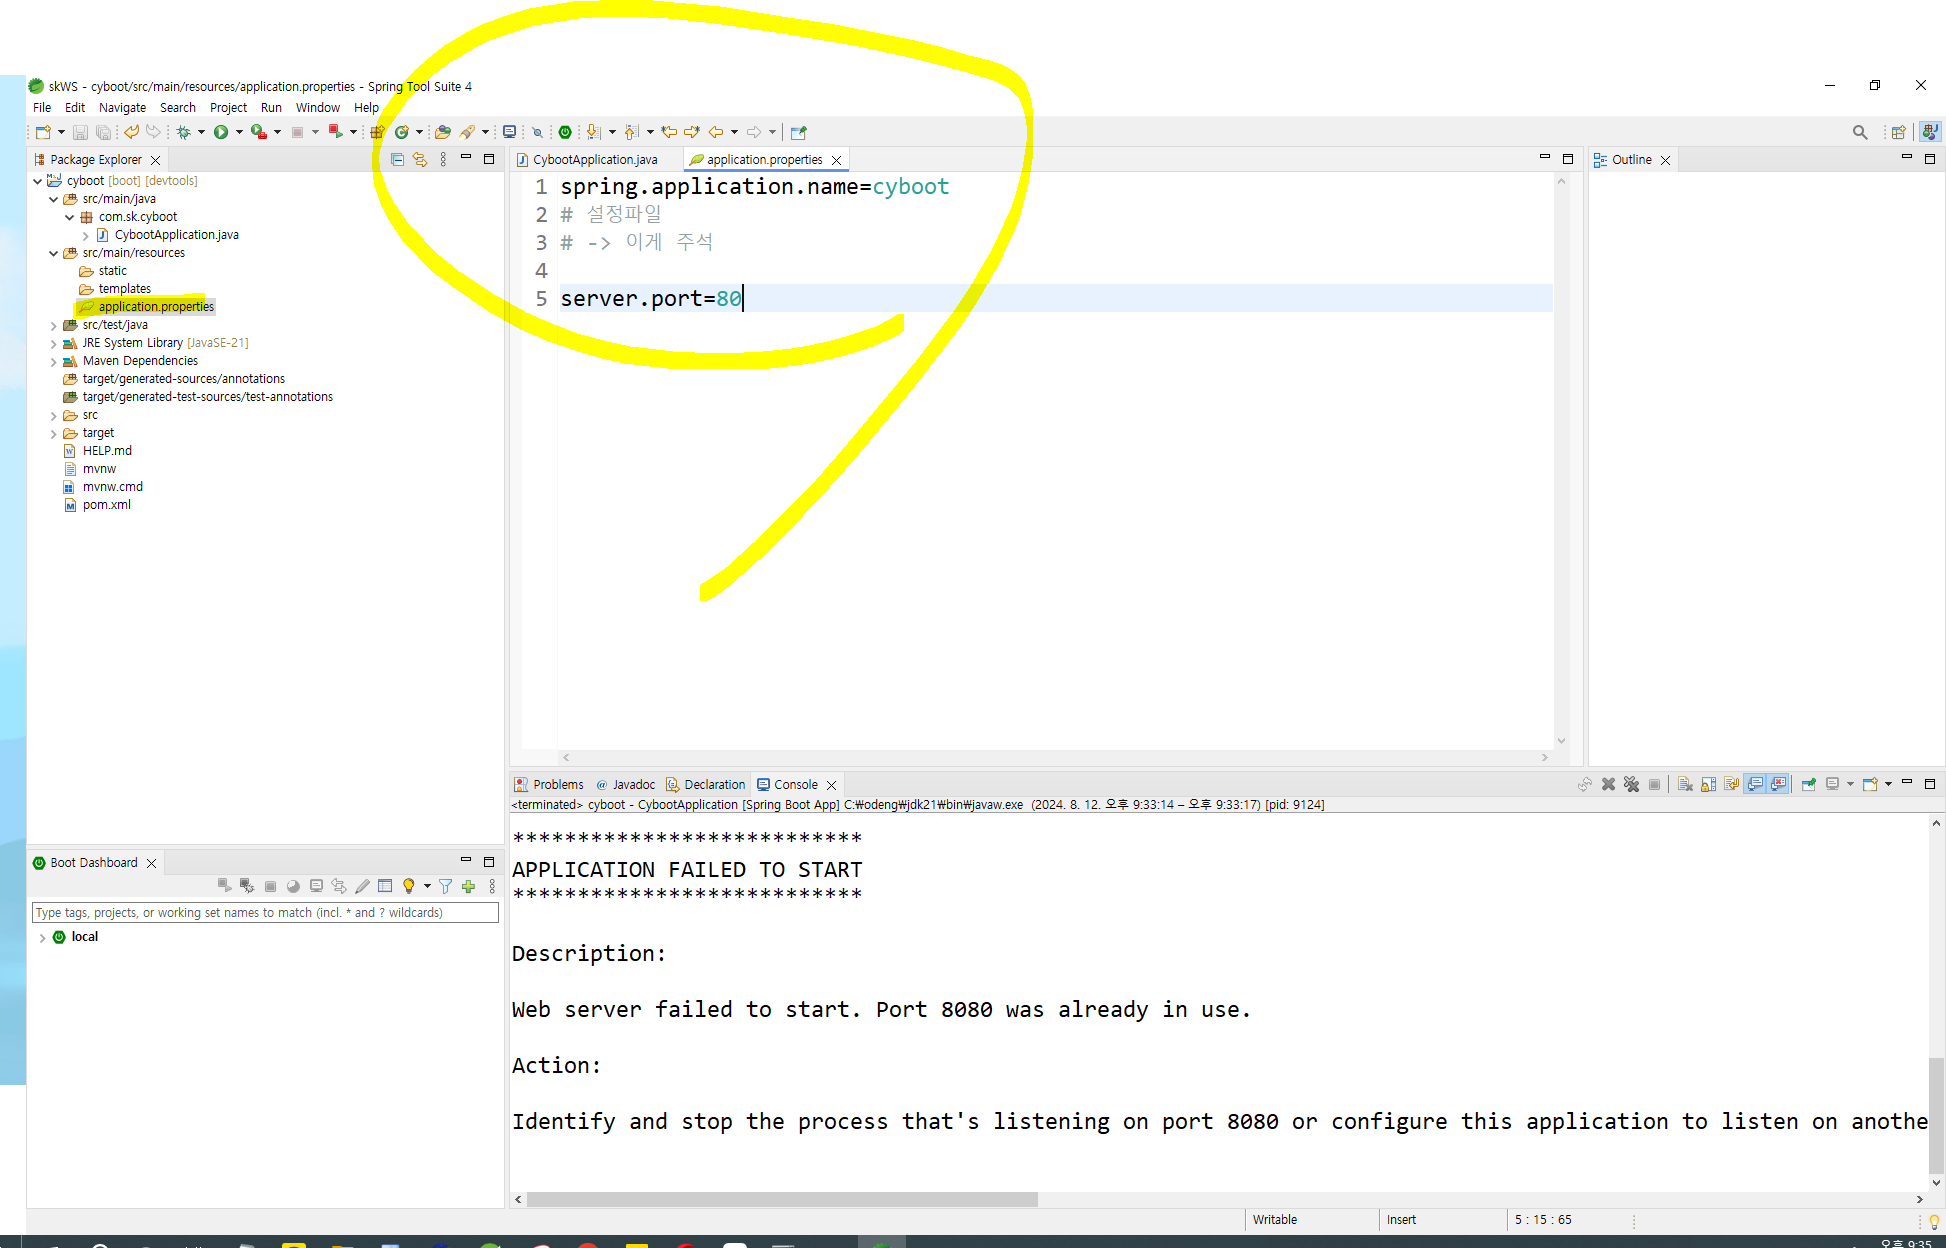Click the green plus icon in Boot Dashboard

pos(468,887)
